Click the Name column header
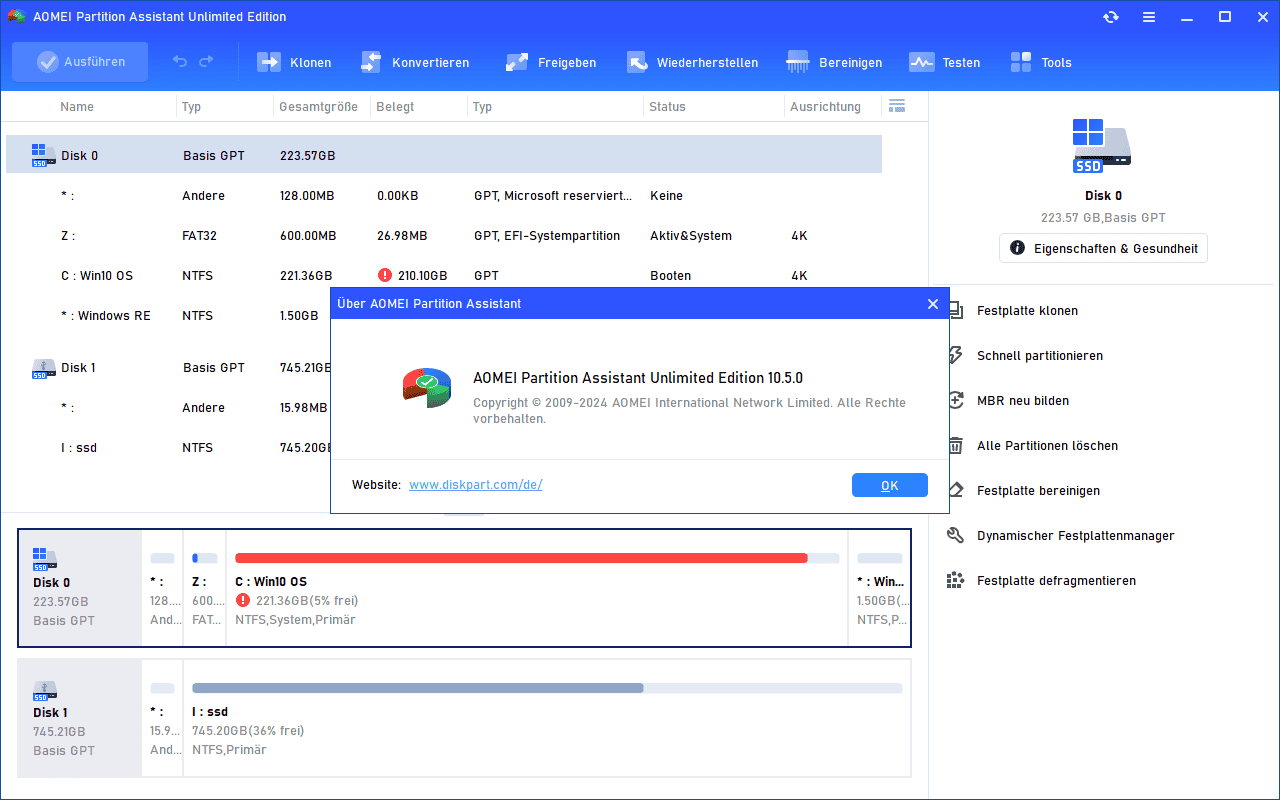The image size is (1280, 800). click(77, 107)
